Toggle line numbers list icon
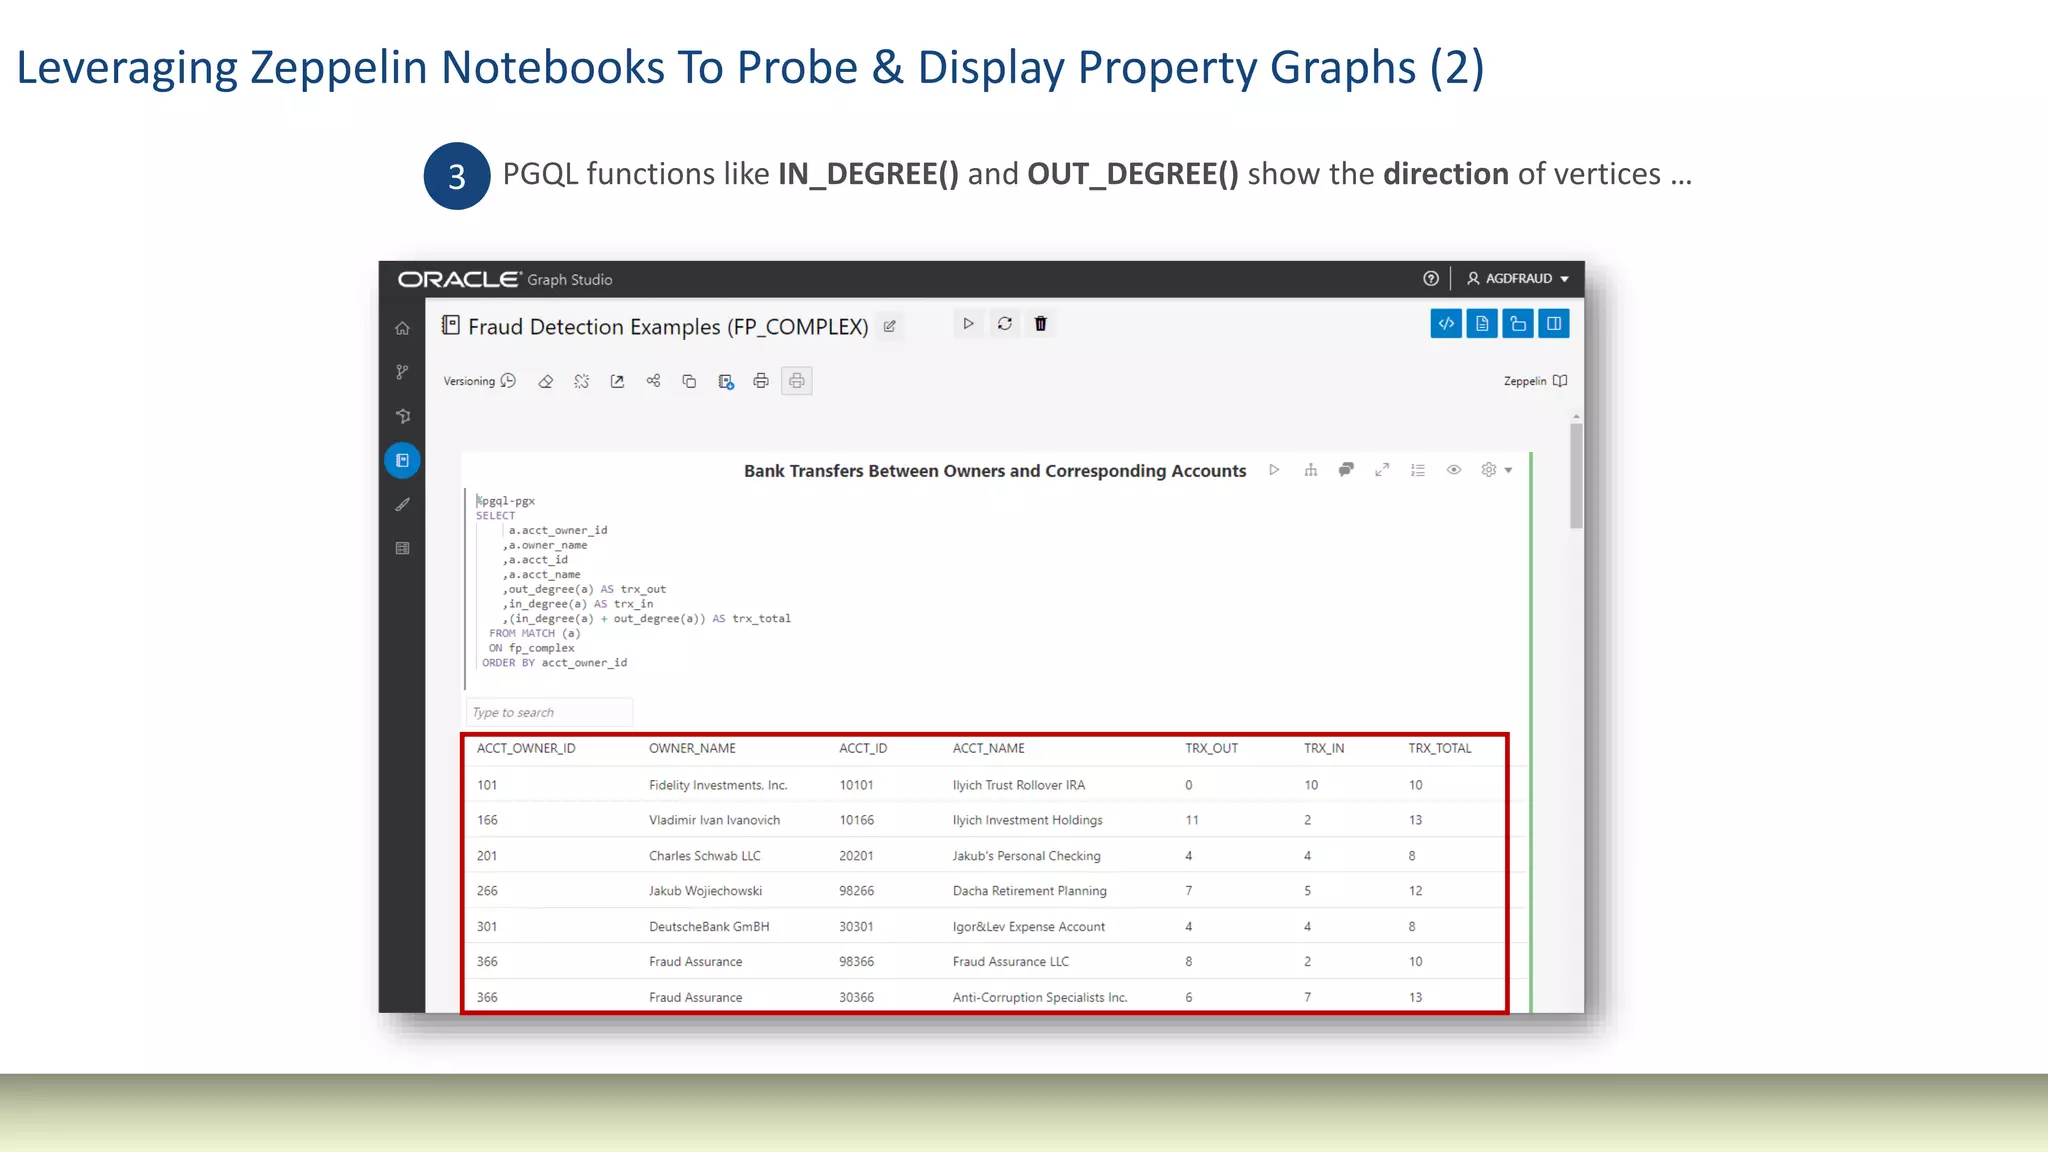The height and width of the screenshot is (1152, 2048). pyautogui.click(x=1418, y=470)
